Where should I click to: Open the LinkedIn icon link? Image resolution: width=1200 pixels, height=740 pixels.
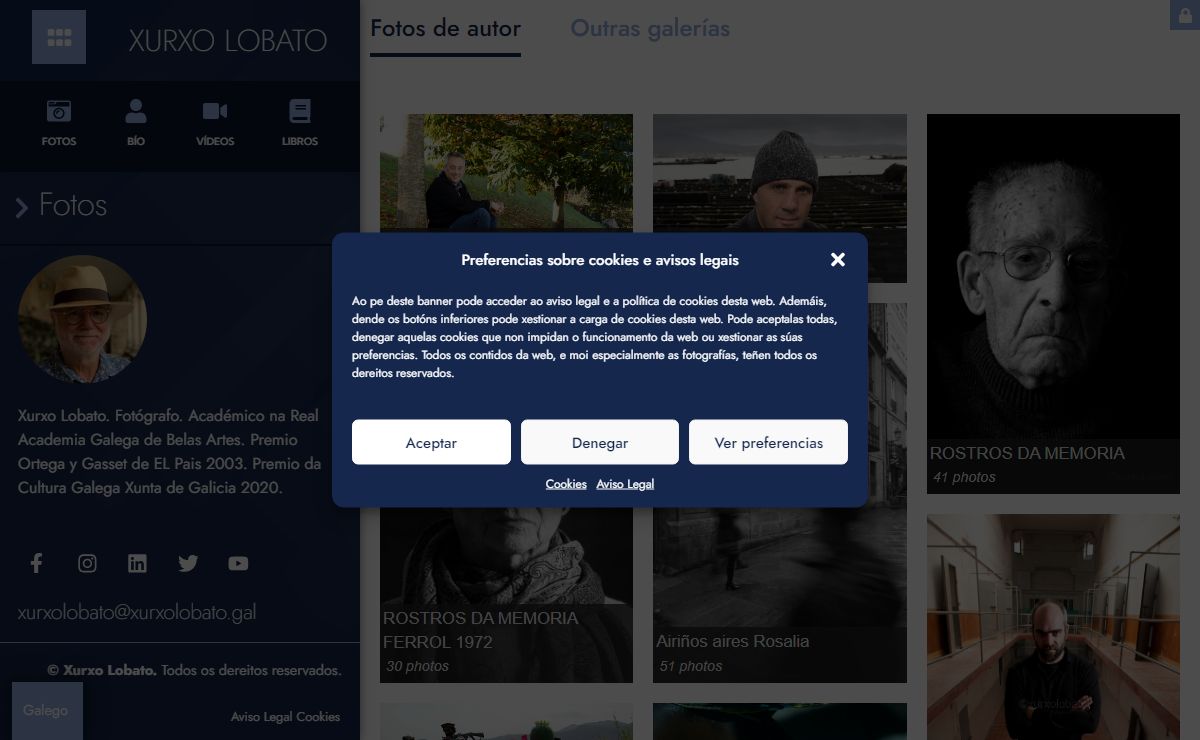tap(137, 563)
